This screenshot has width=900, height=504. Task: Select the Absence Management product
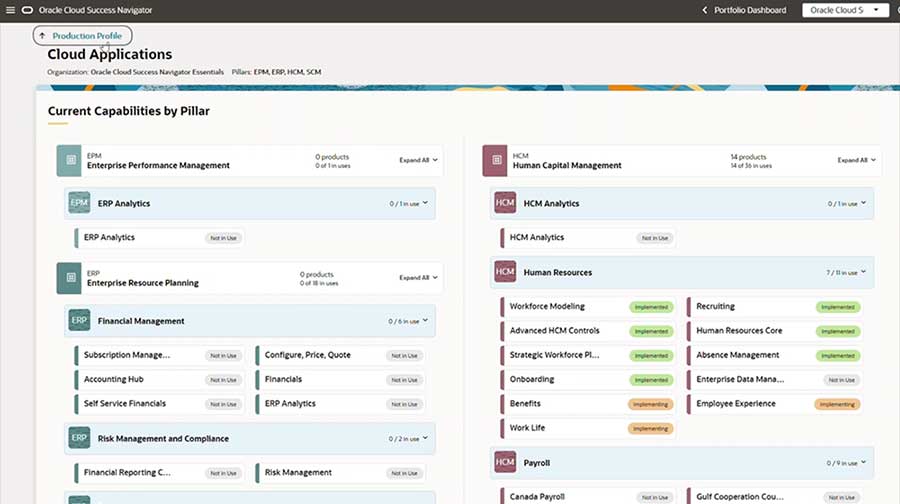click(774, 355)
